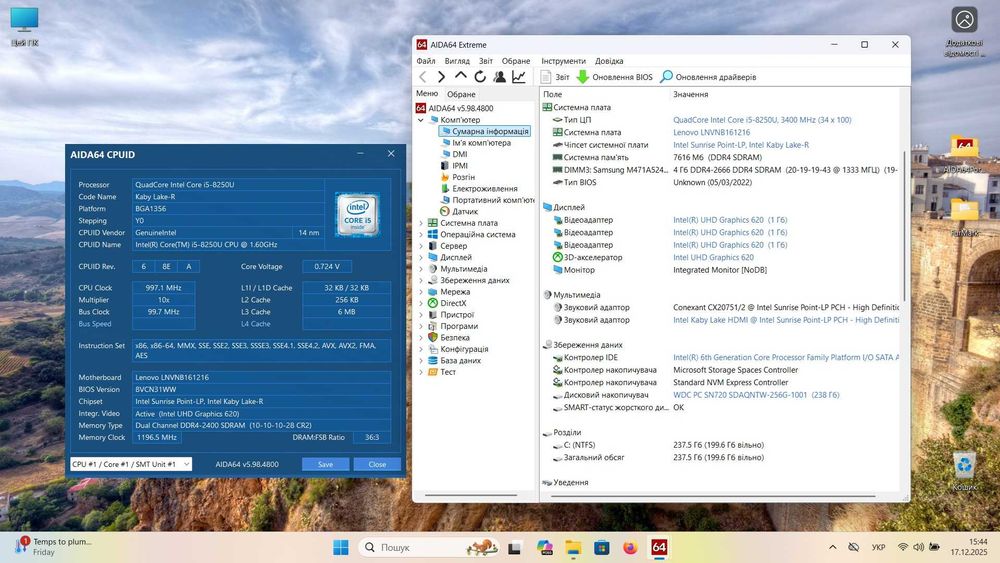1000x563 pixels.
Task: Open the Intel UHD Graphics 620 3D-accelerator link
Action: pos(713,258)
